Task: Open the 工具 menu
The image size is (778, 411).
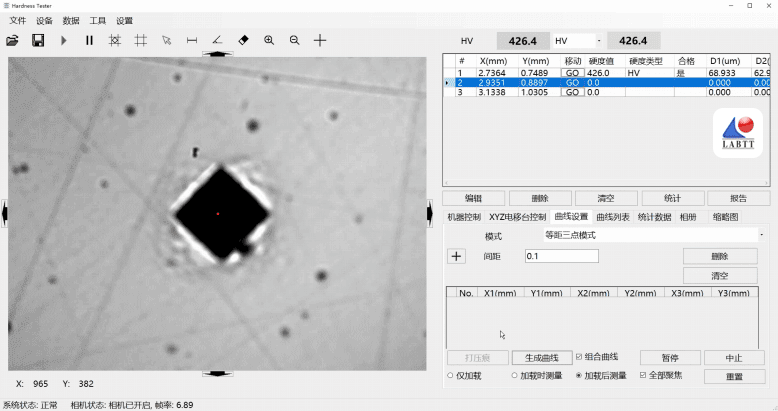Action: click(98, 20)
